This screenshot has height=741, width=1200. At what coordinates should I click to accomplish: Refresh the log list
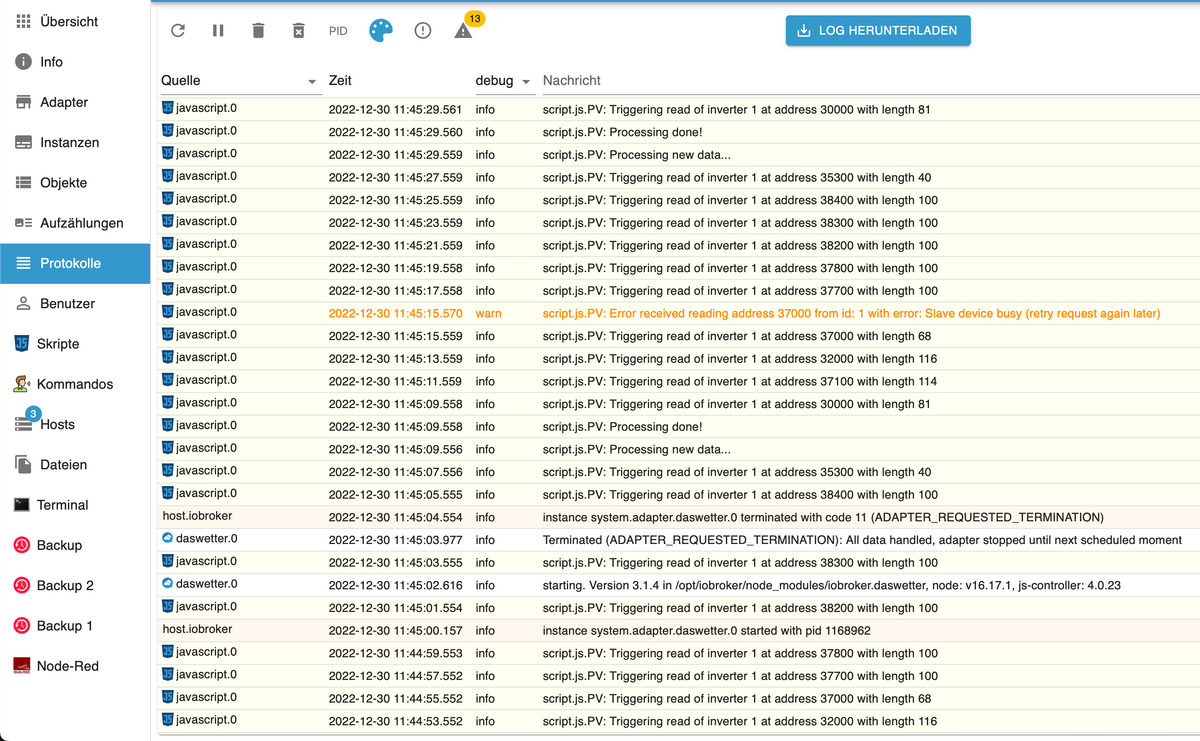pos(178,31)
